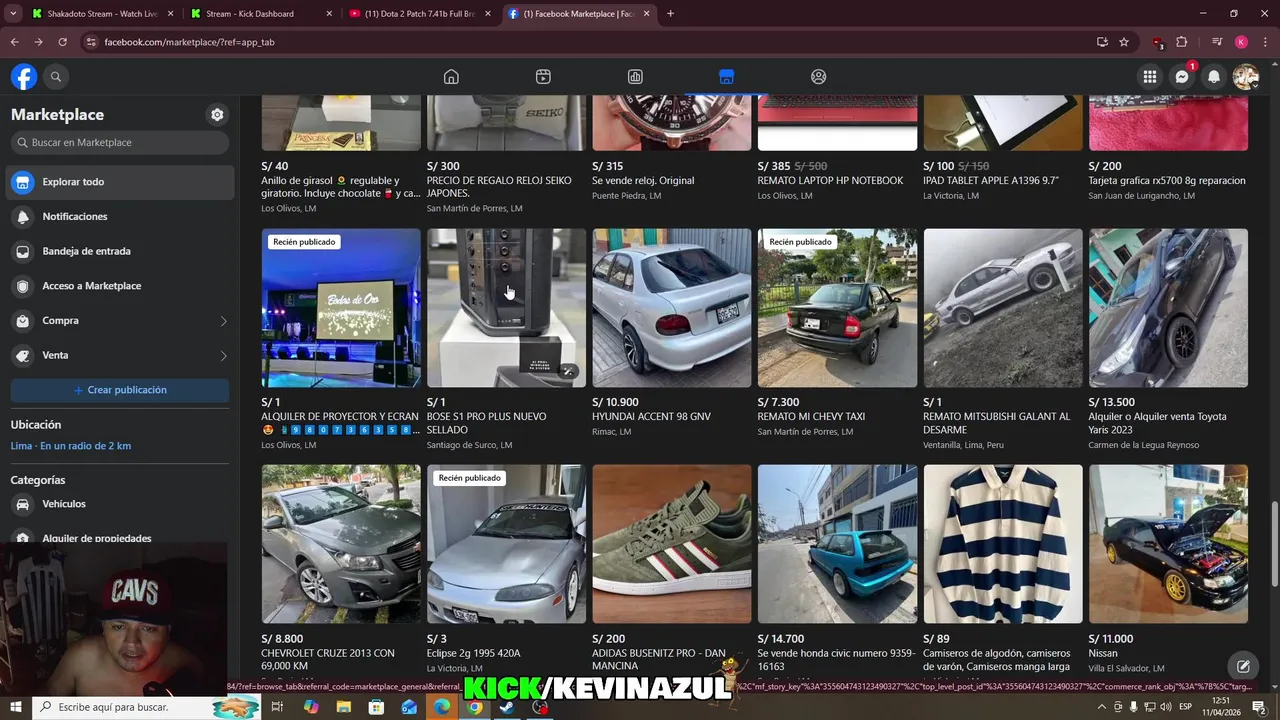Viewport: 1280px width, 720px height.
Task: Click Crear publicación button
Action: pos(120,390)
